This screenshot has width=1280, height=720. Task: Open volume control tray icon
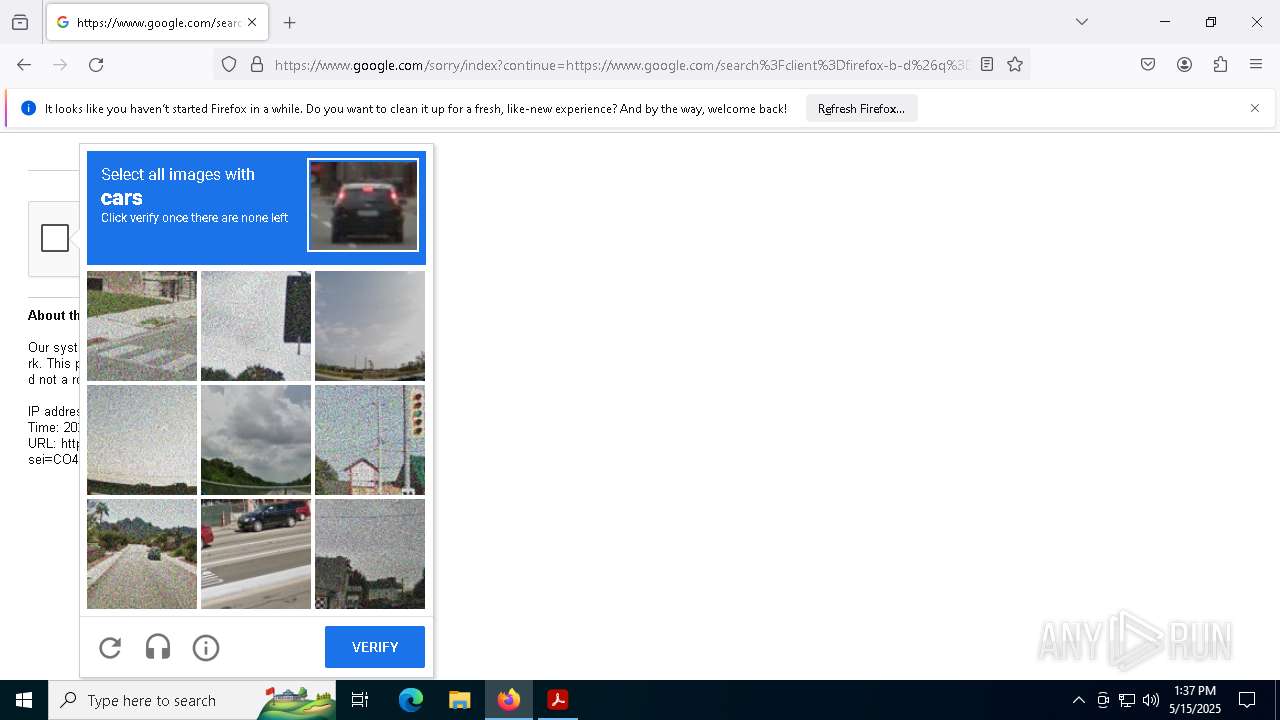1151,700
